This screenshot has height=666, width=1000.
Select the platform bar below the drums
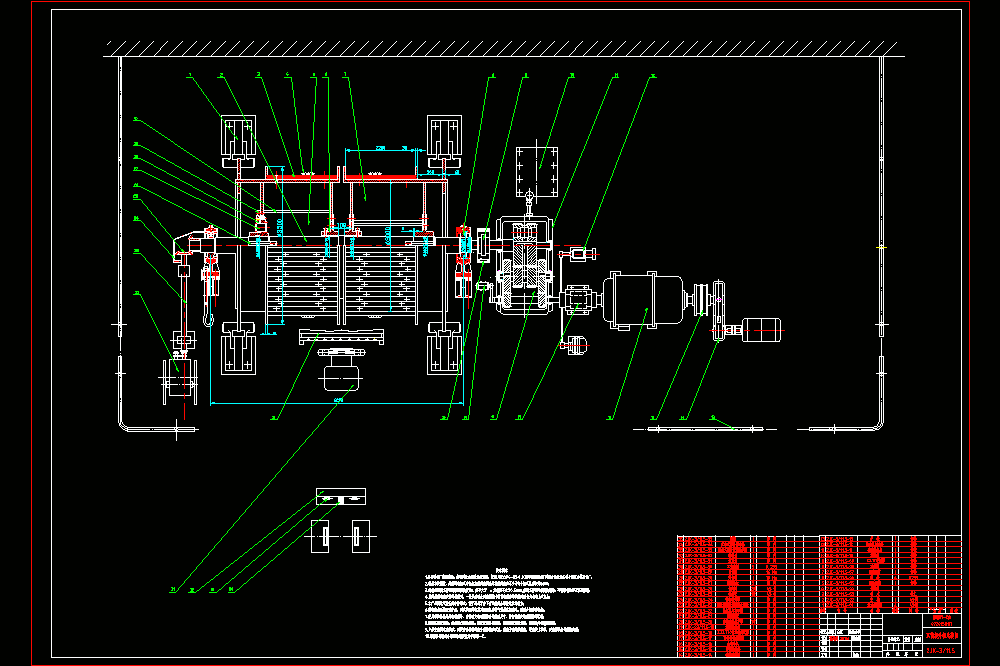pos(342,337)
